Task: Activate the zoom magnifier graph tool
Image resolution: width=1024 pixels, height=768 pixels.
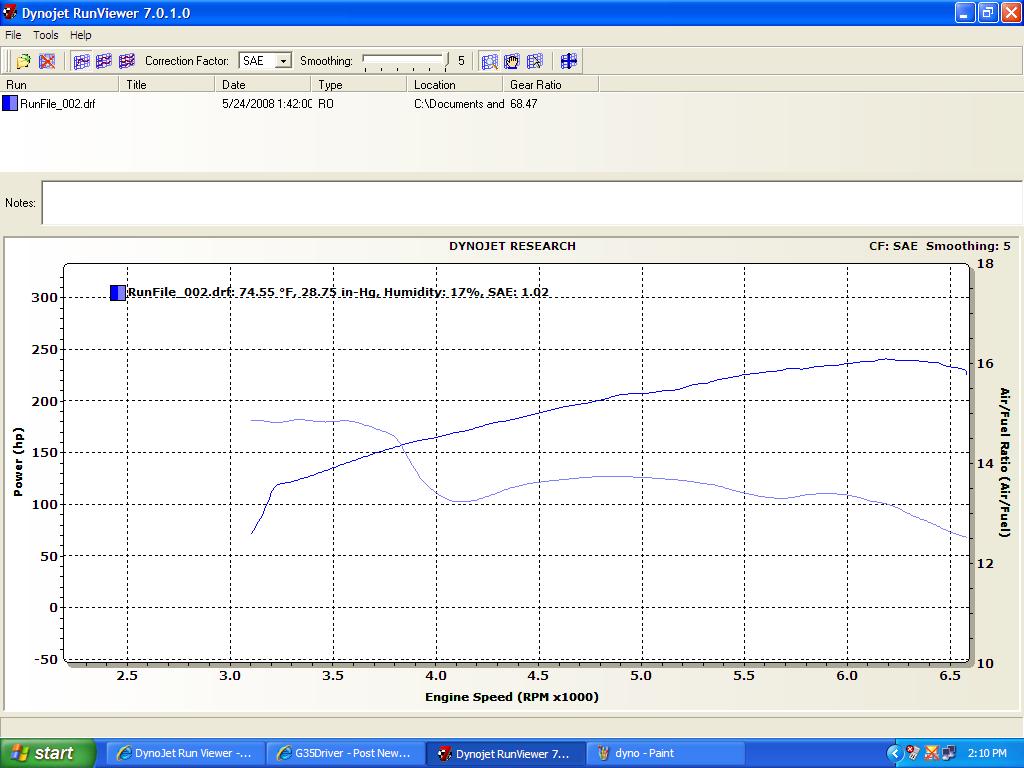Action: [x=489, y=61]
